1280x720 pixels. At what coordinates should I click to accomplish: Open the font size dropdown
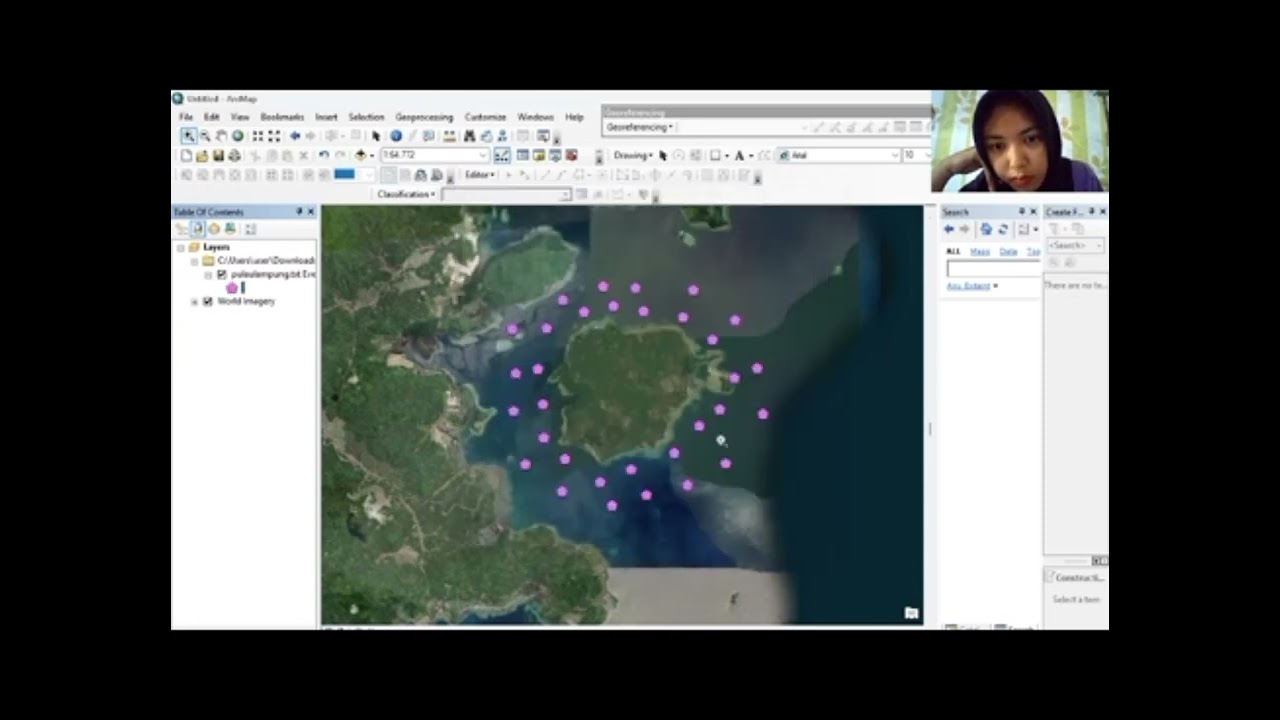[926, 156]
